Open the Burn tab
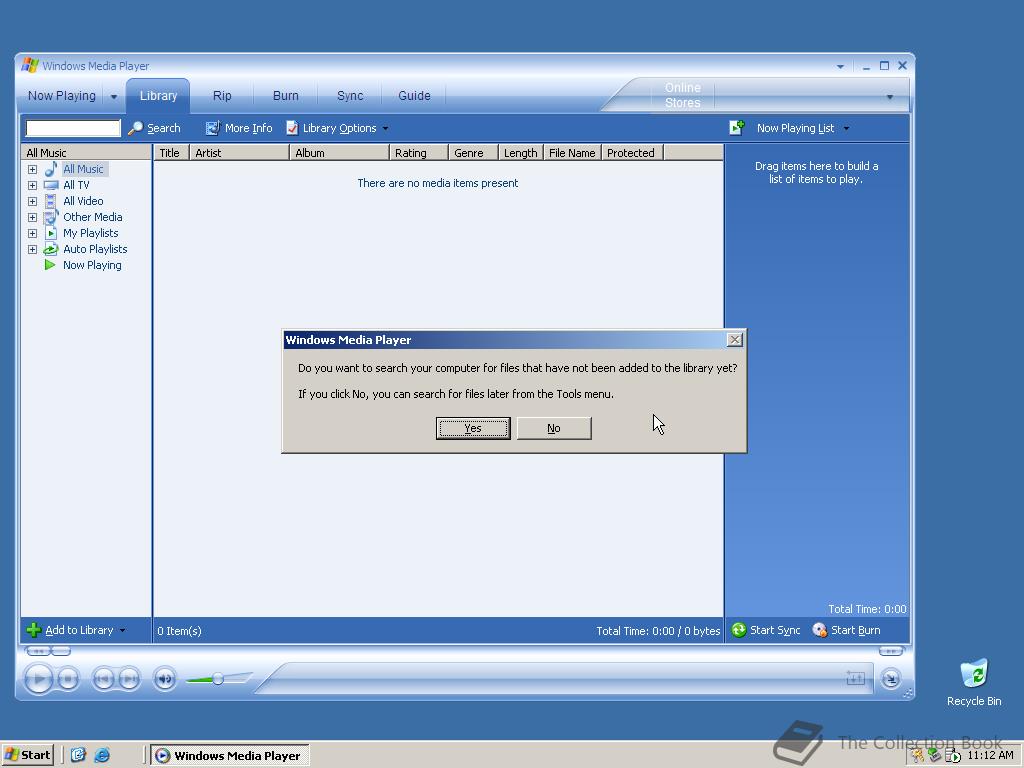This screenshot has width=1024, height=768. tap(285, 96)
